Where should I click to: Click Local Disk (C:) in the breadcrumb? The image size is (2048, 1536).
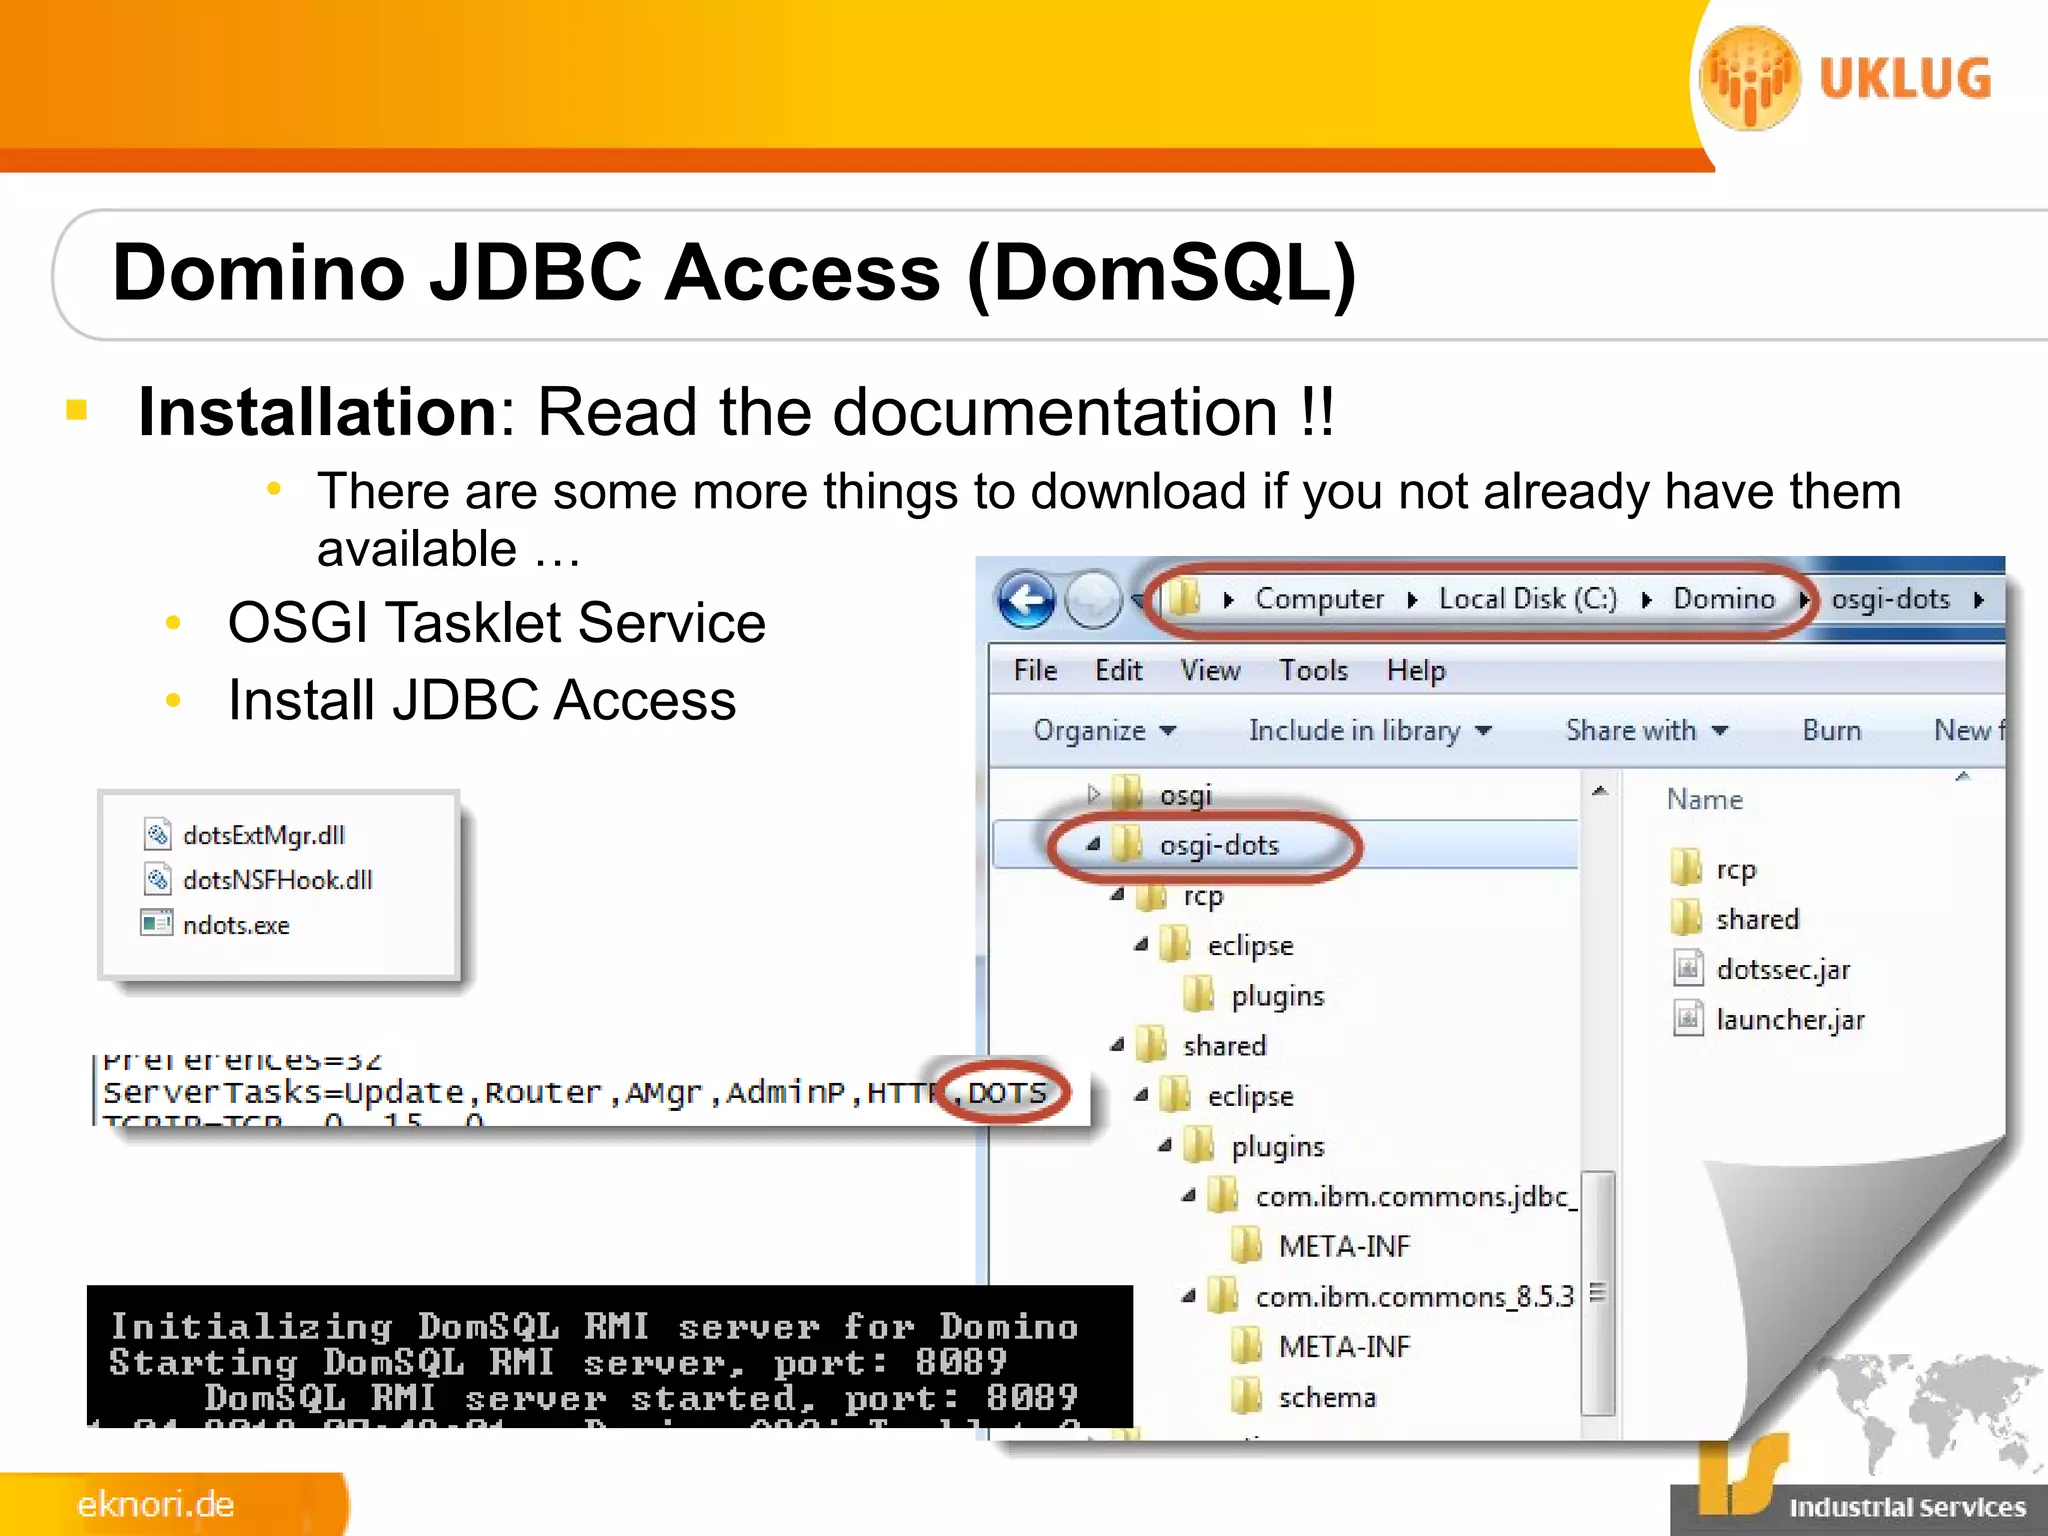tap(1527, 598)
